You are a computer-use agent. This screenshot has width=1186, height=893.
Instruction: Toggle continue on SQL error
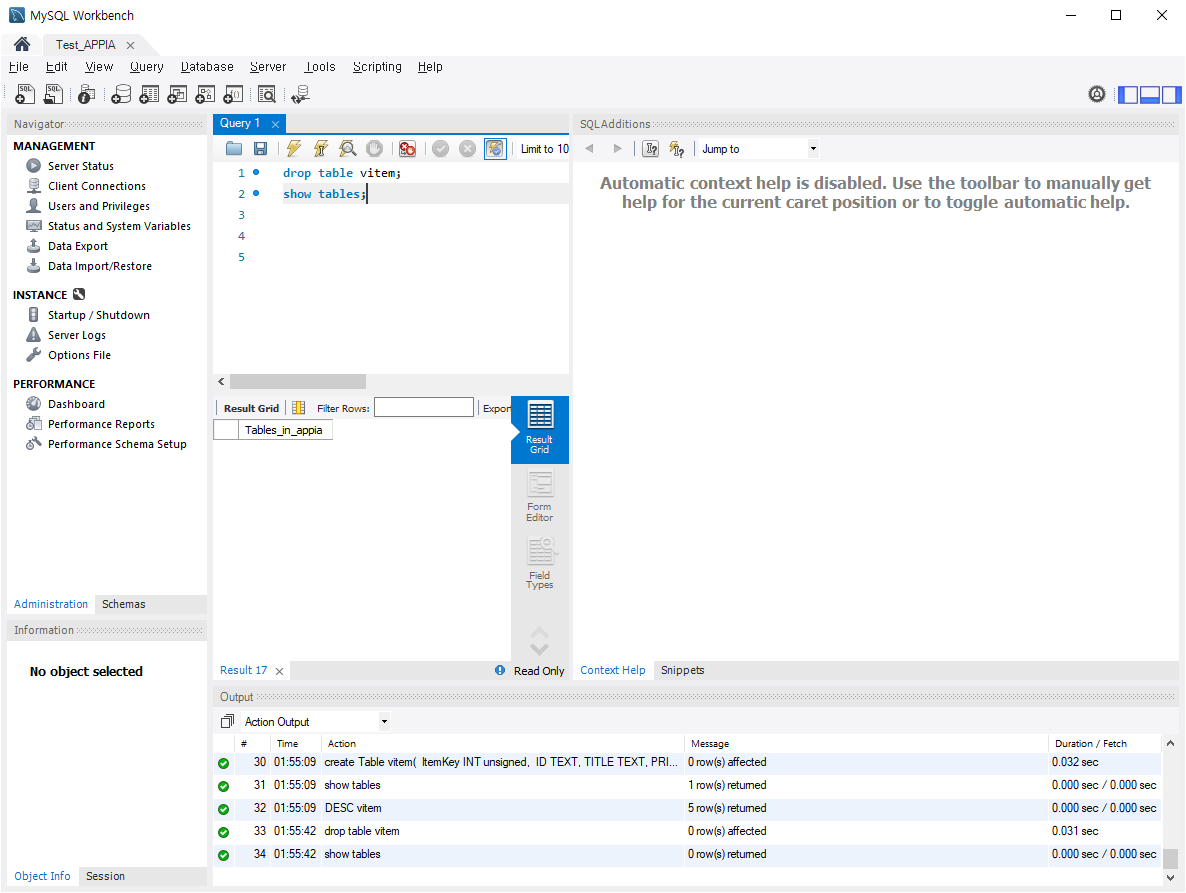coord(407,149)
